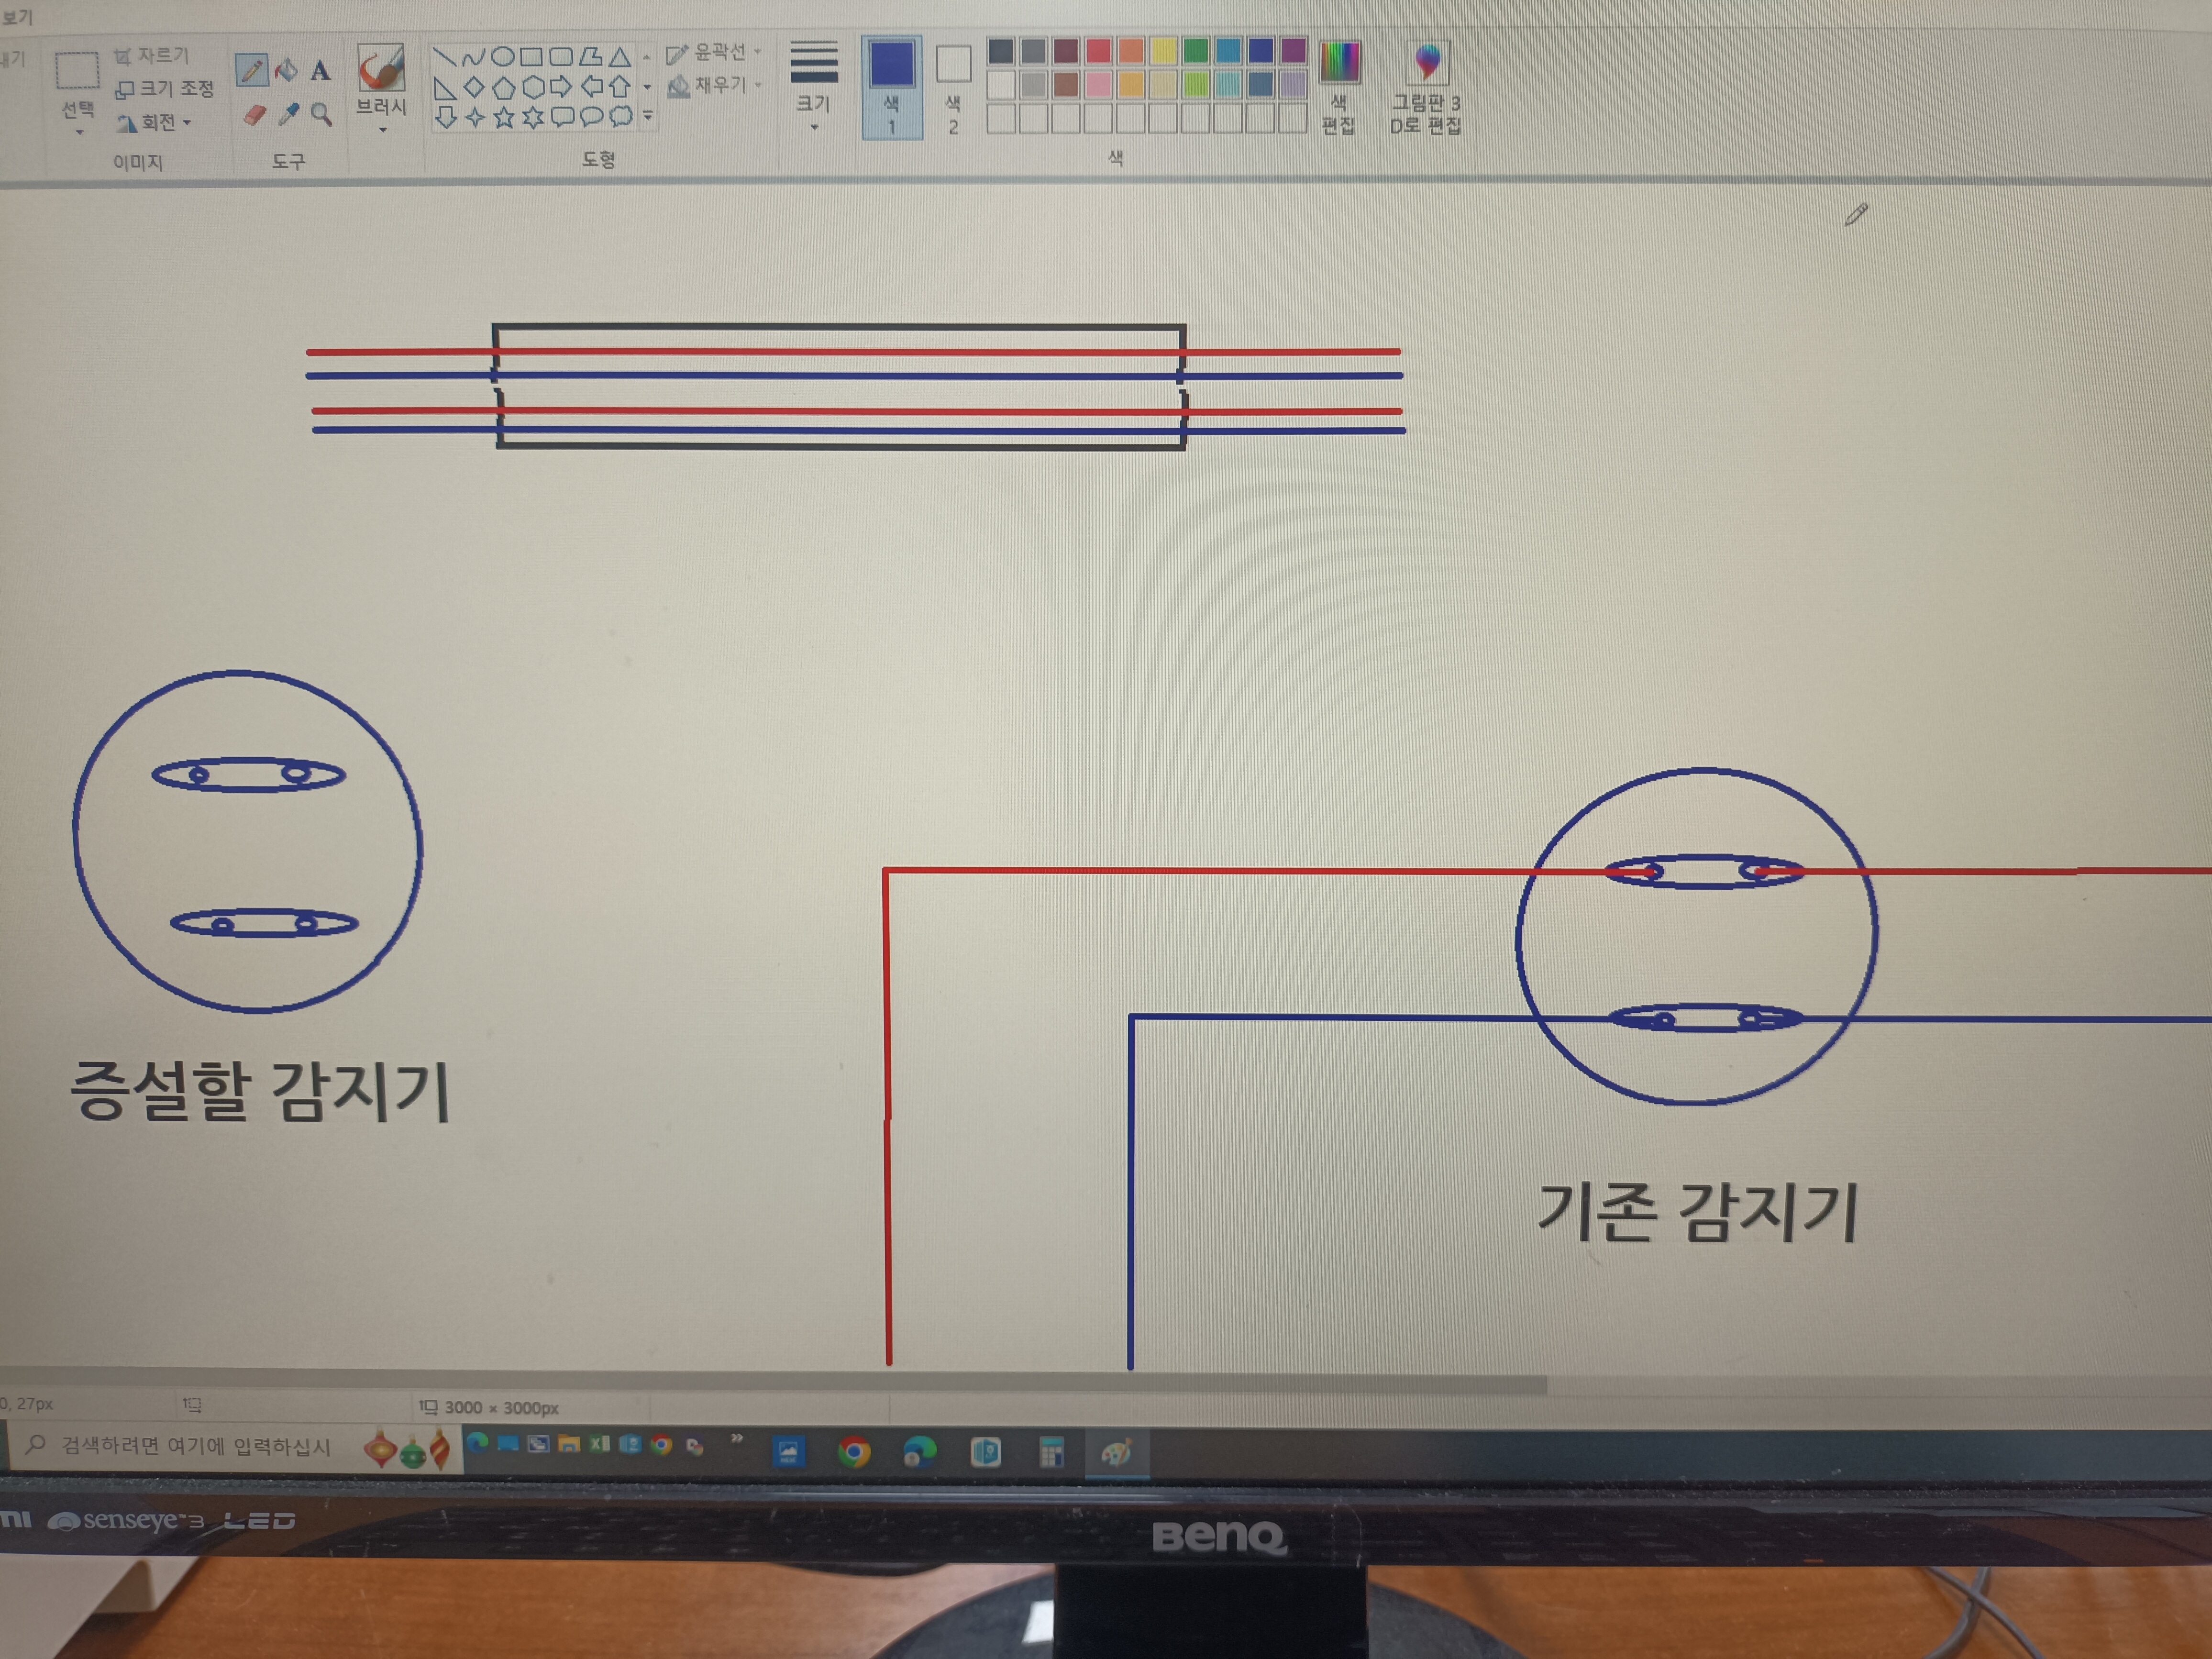Viewport: 2212px width, 1659px height.
Task: Select the Magnifier zoom tool
Action: click(321, 114)
